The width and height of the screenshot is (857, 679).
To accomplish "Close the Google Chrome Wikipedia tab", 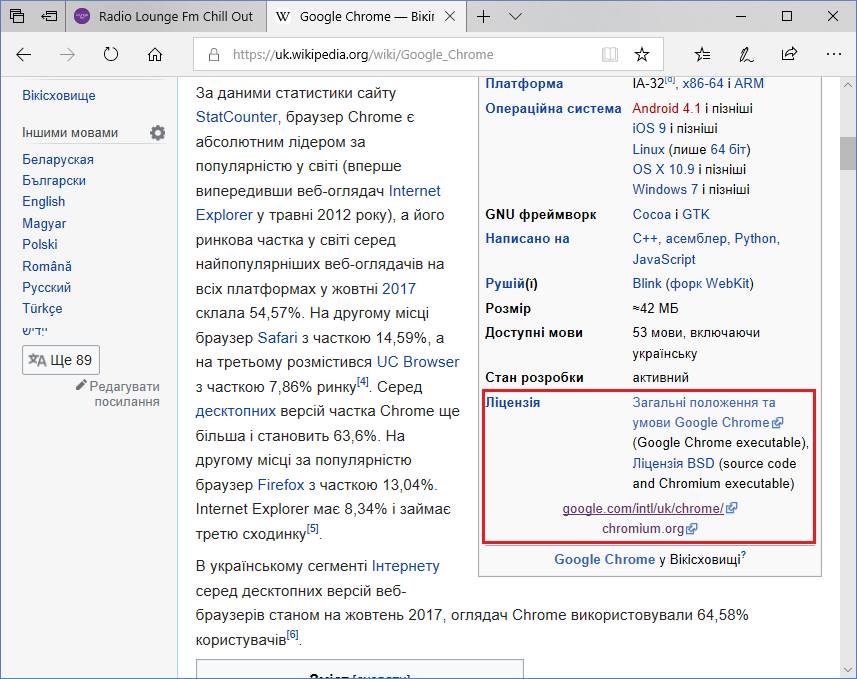I will click(450, 16).
